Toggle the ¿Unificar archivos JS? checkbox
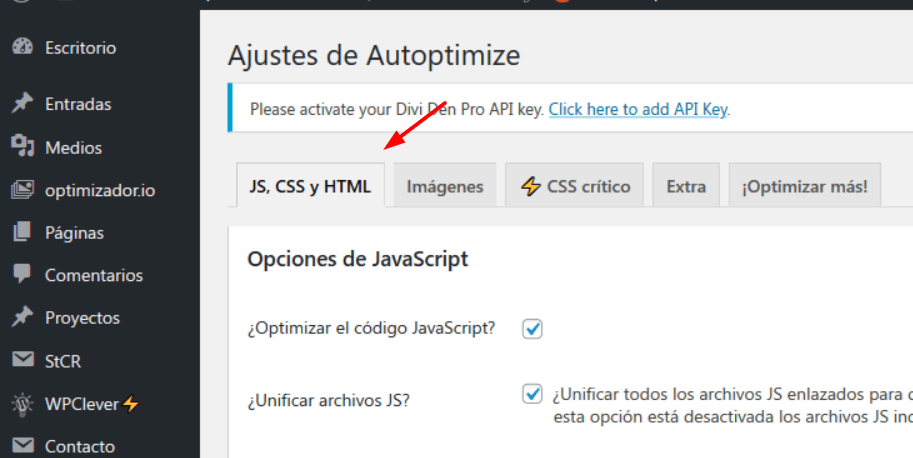Image resolution: width=913 pixels, height=458 pixels. tap(532, 394)
